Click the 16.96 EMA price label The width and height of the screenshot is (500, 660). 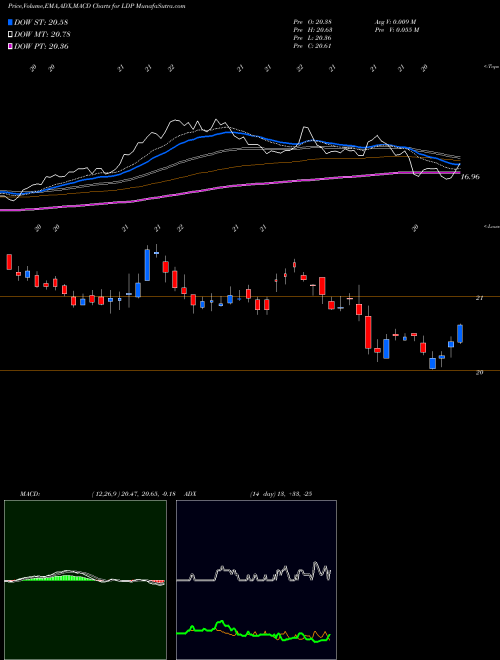(x=470, y=177)
